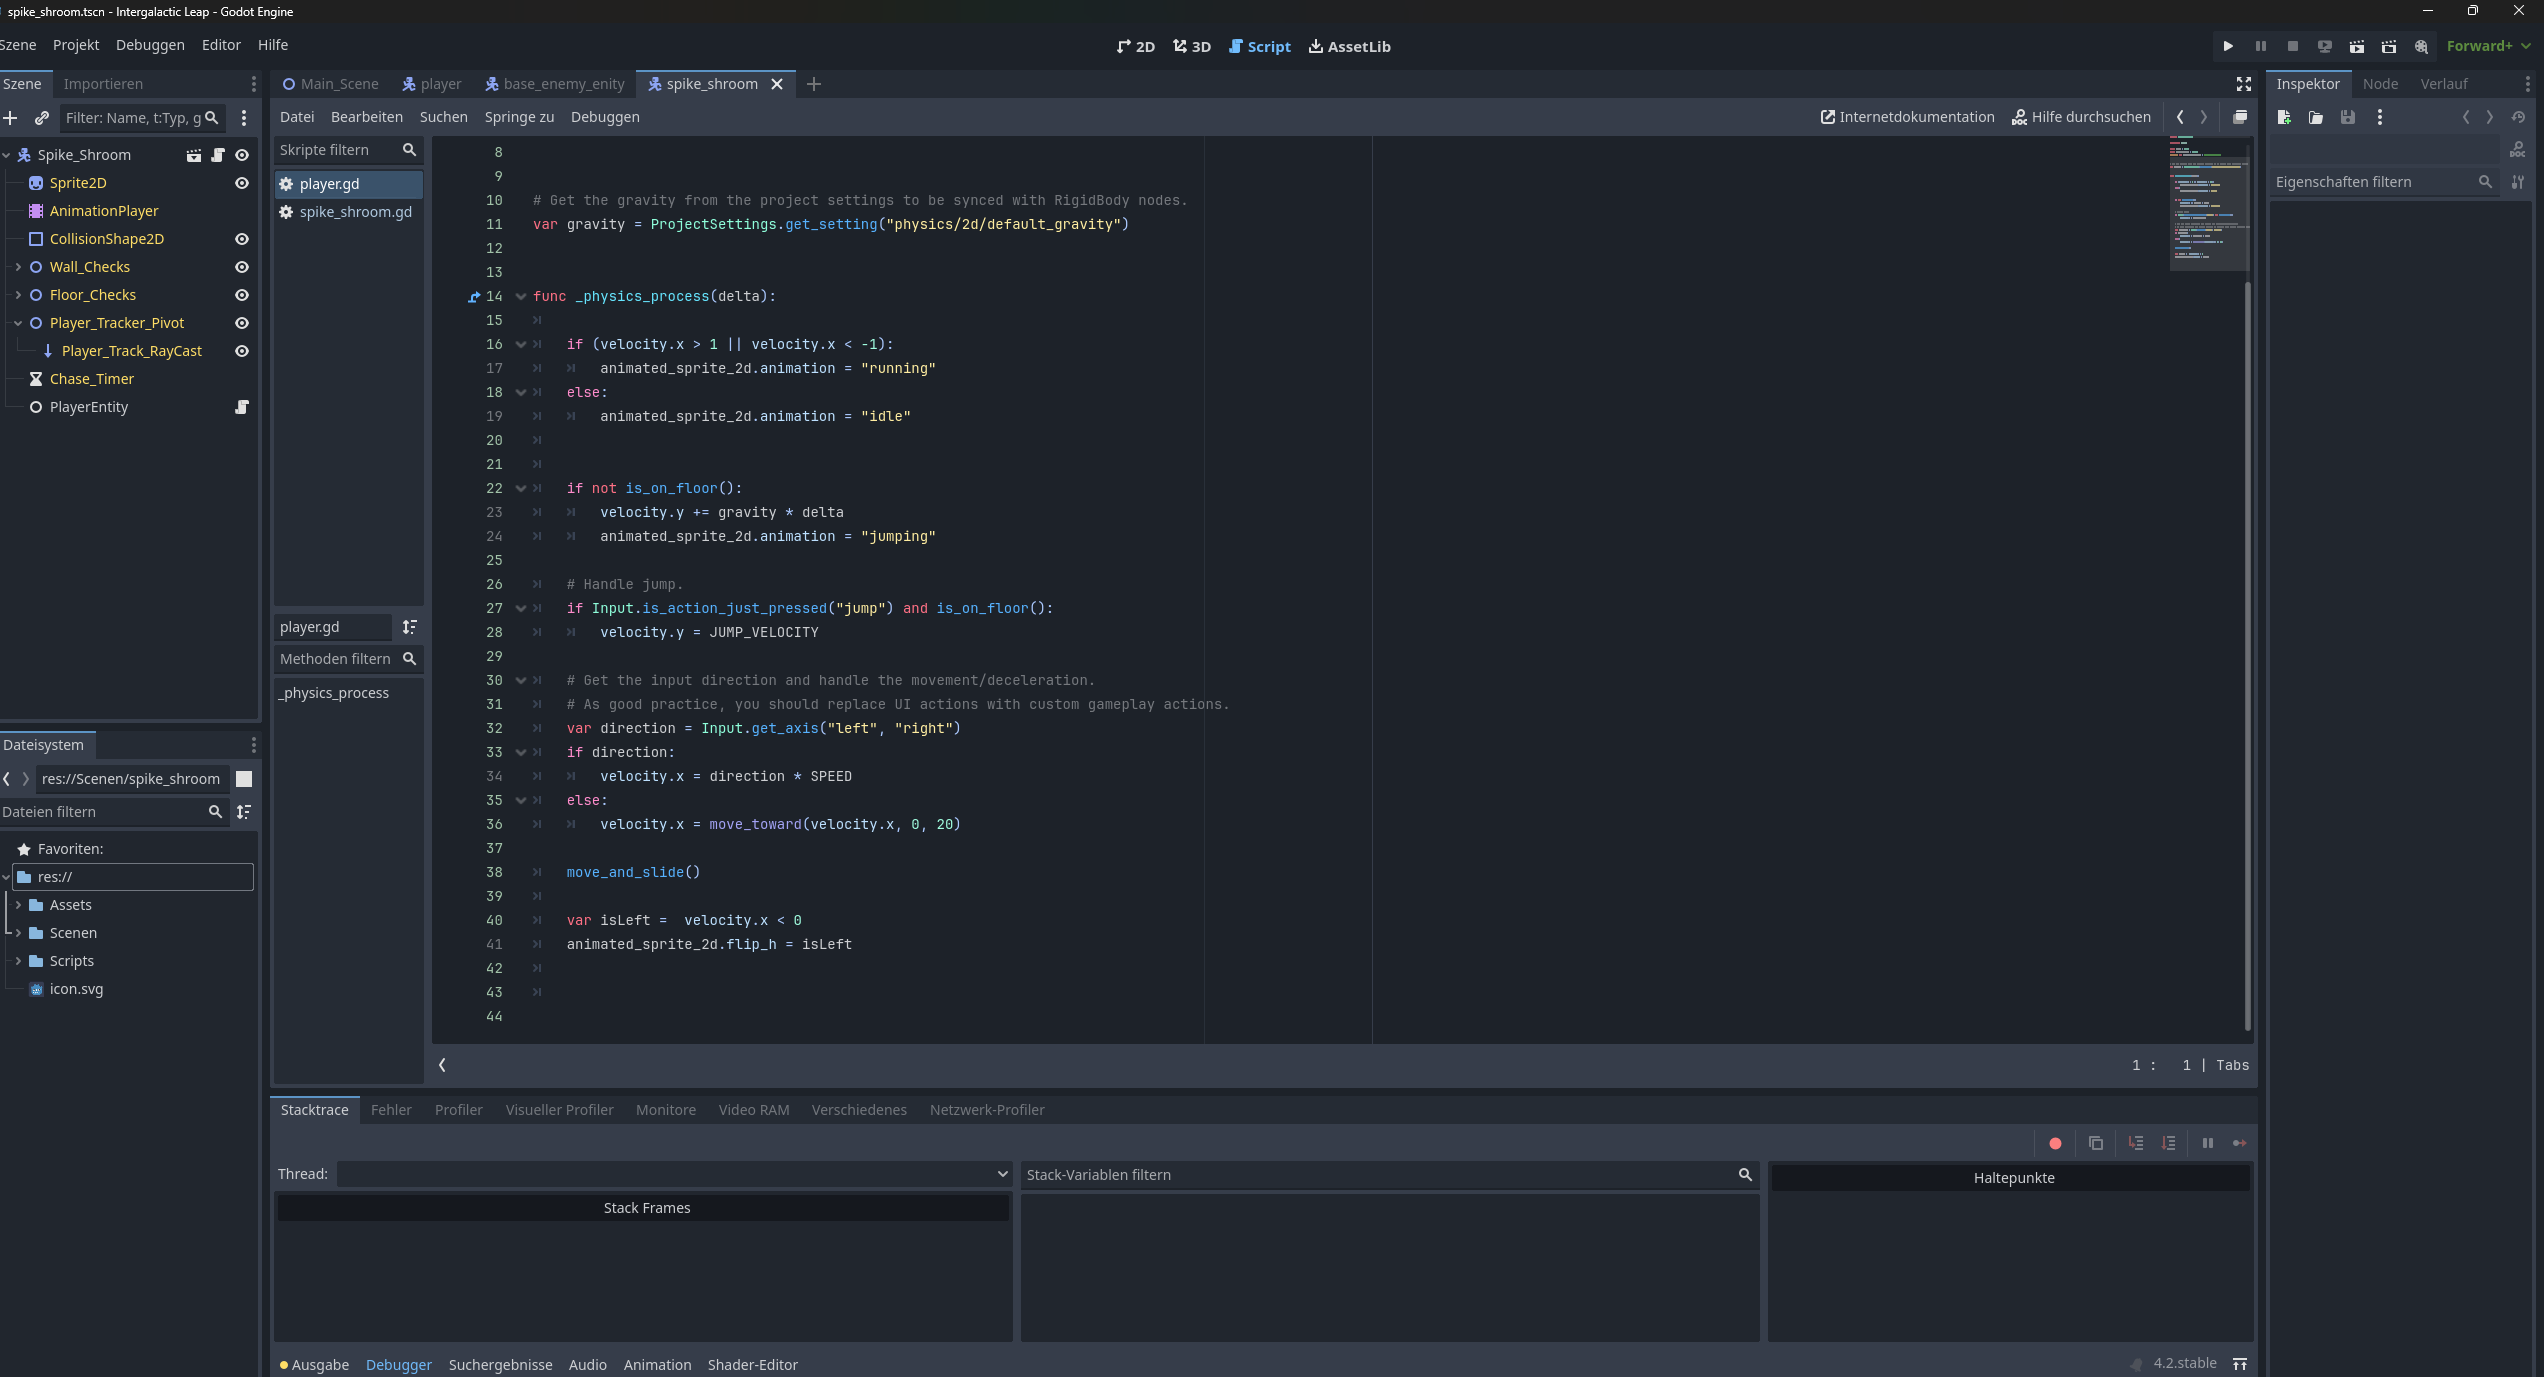Switch to the Fehler tab in the debugger
Image resolution: width=2544 pixels, height=1377 pixels.
391,1110
